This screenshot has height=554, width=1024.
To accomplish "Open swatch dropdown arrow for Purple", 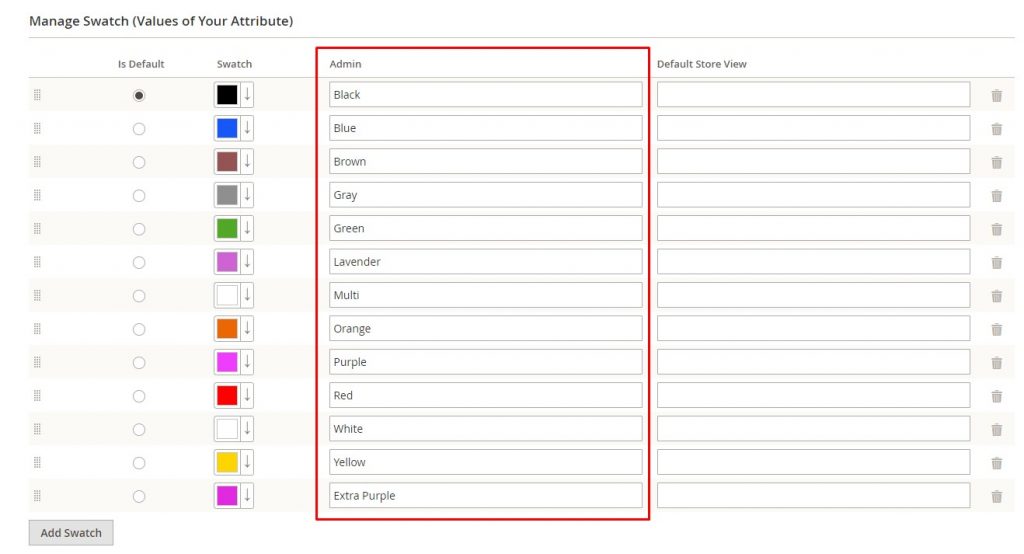I will click(x=247, y=362).
